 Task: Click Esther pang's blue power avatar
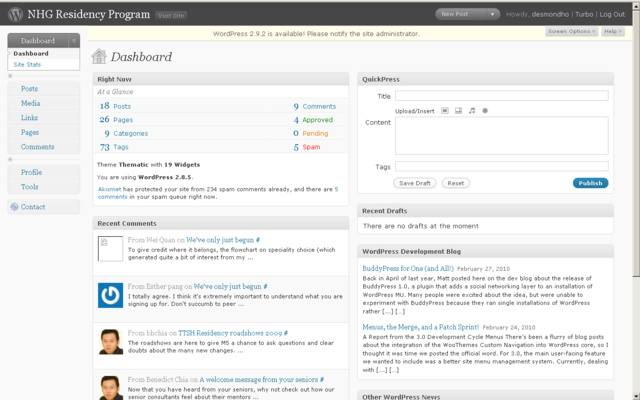point(110,295)
